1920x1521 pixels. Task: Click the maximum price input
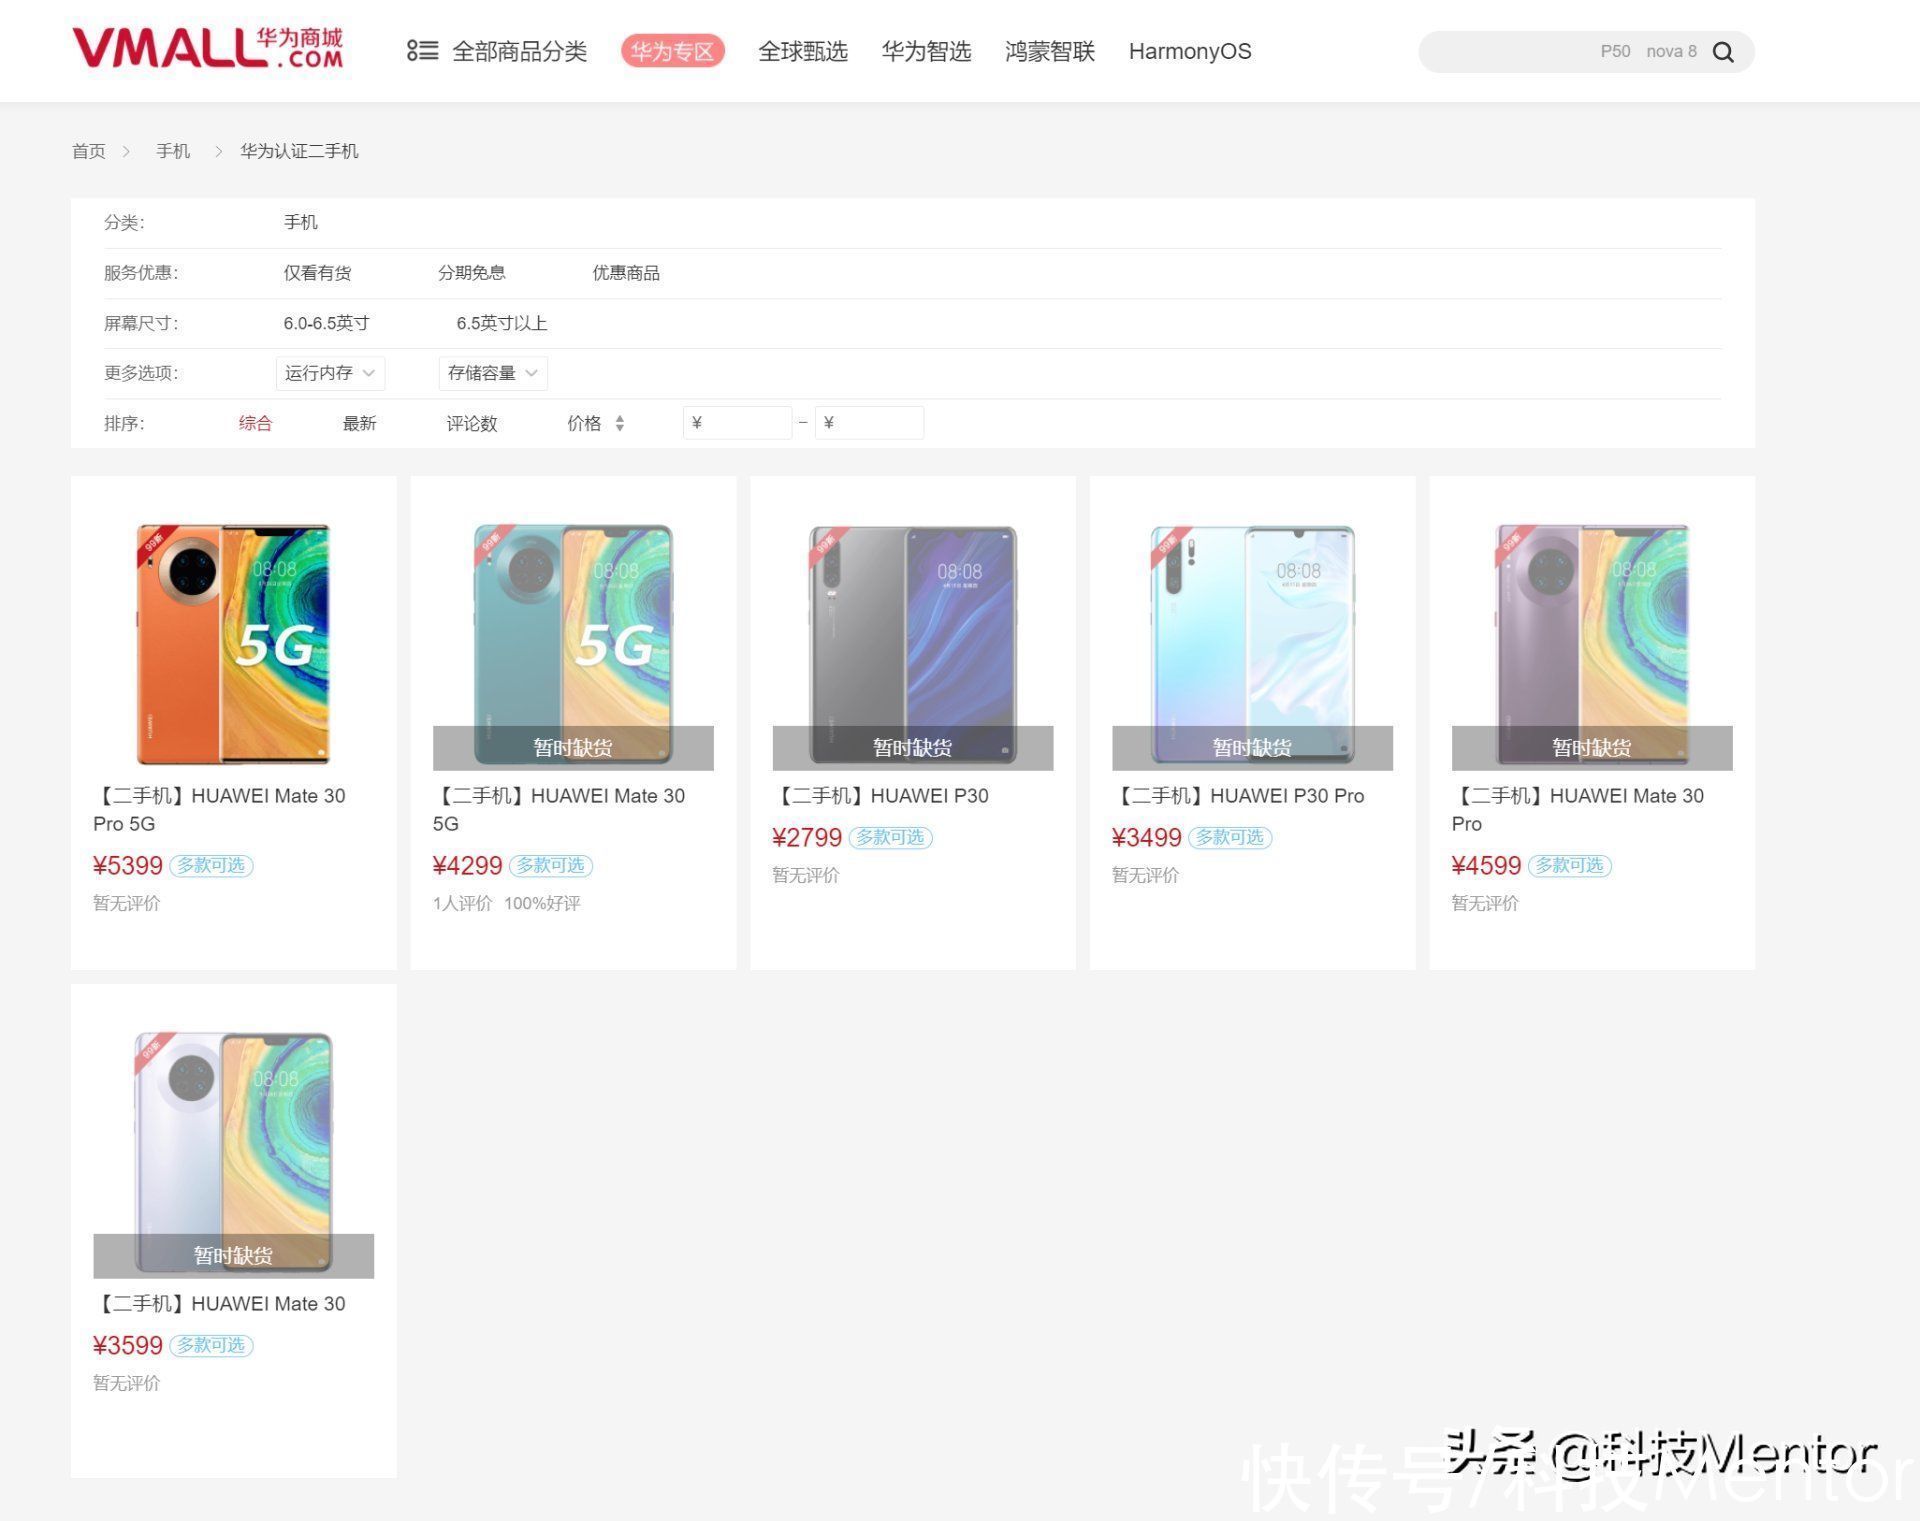coord(869,423)
